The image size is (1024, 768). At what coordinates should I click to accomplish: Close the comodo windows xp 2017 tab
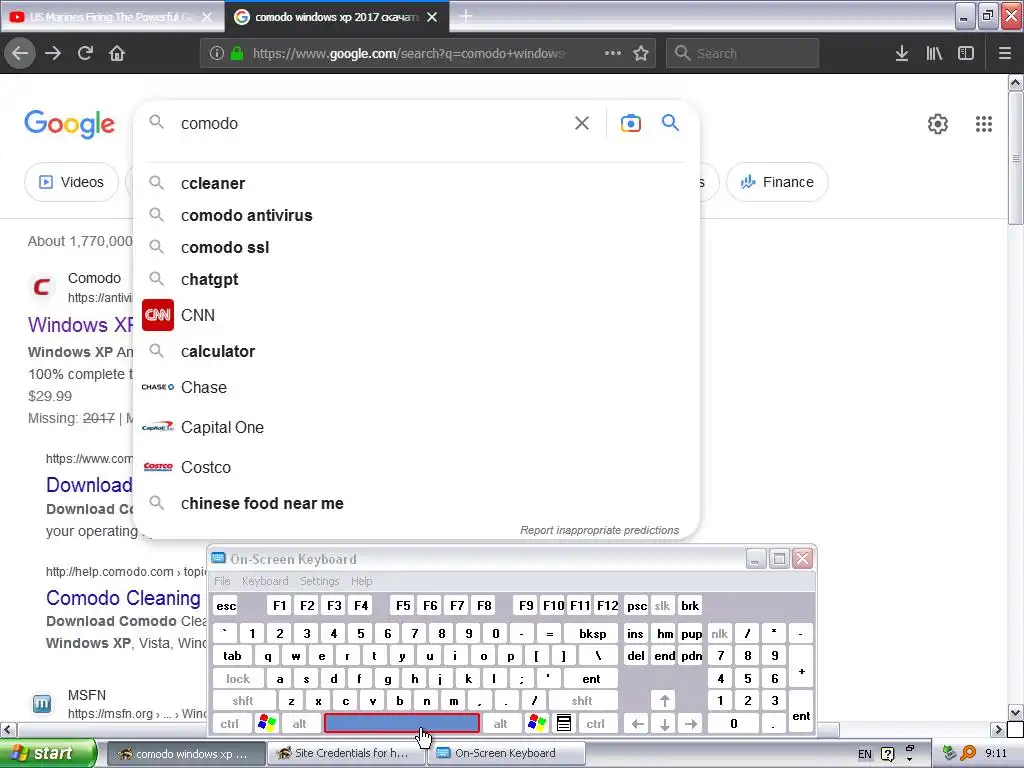[x=432, y=17]
